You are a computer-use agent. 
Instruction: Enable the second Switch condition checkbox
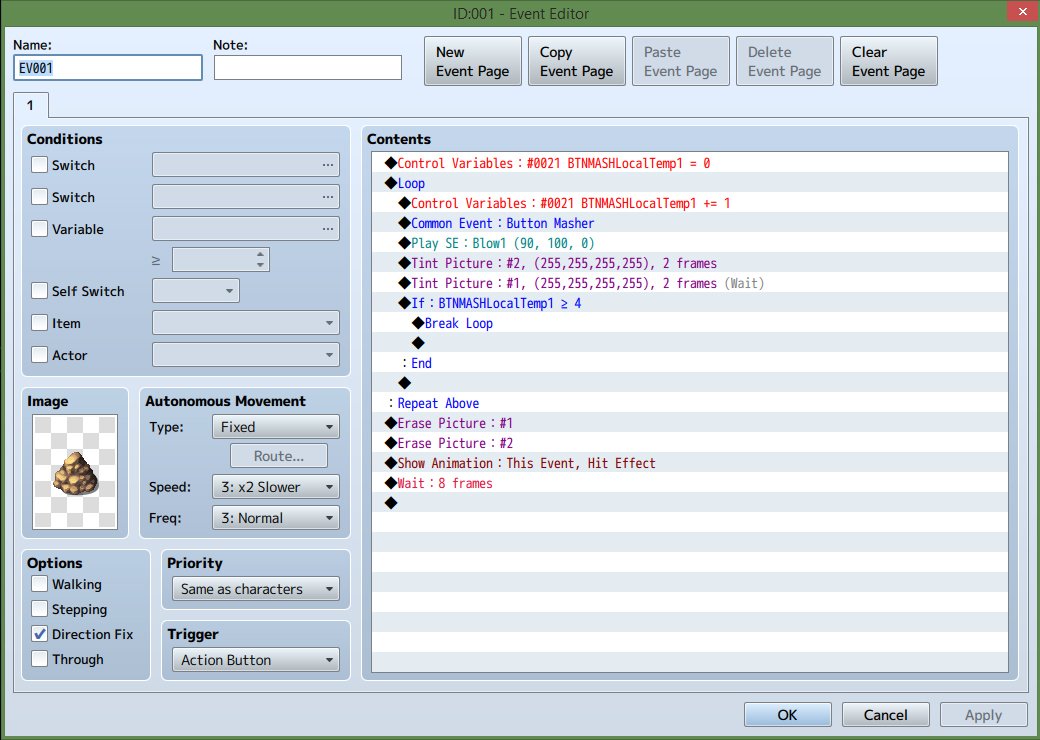[40, 197]
